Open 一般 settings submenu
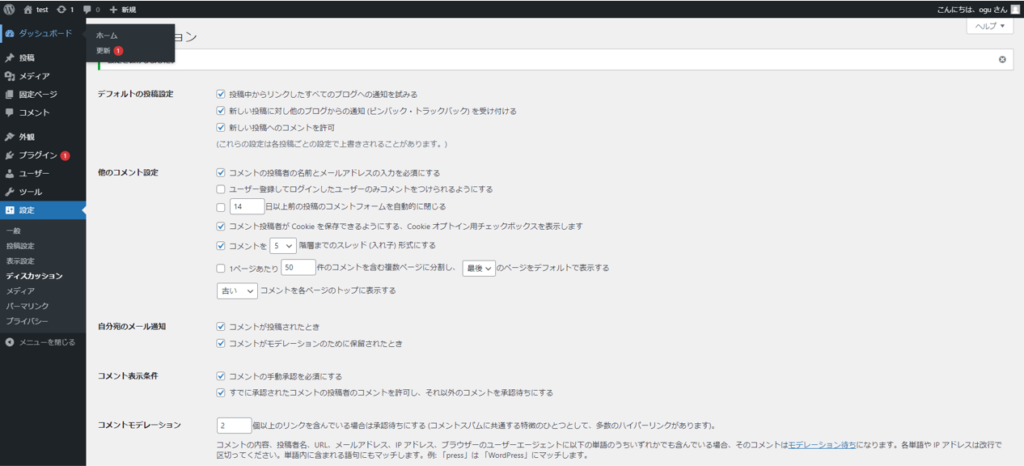1024x466 pixels. (x=13, y=231)
